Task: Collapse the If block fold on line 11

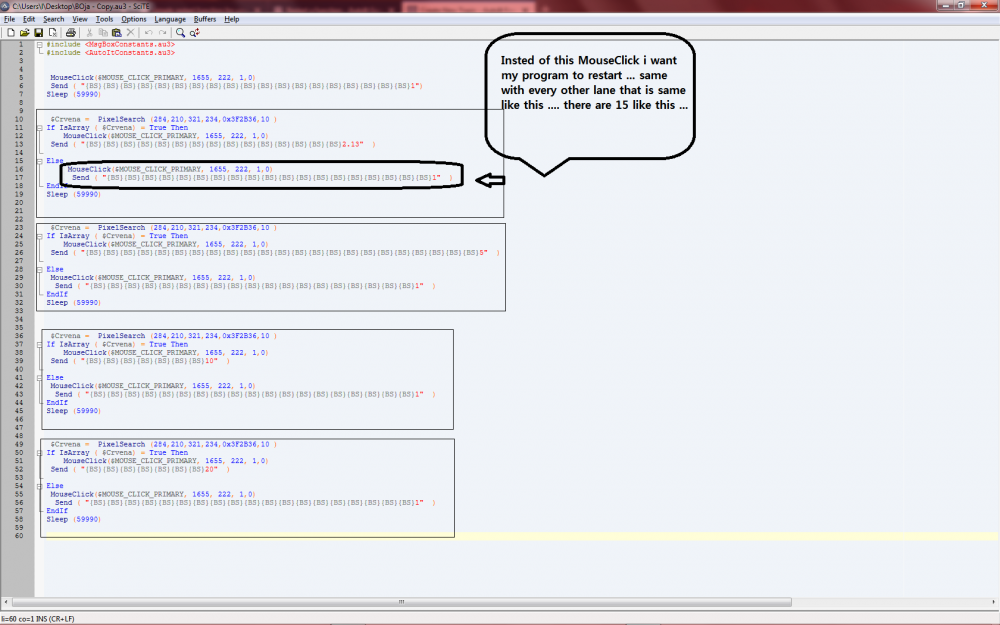Action: tap(40, 128)
